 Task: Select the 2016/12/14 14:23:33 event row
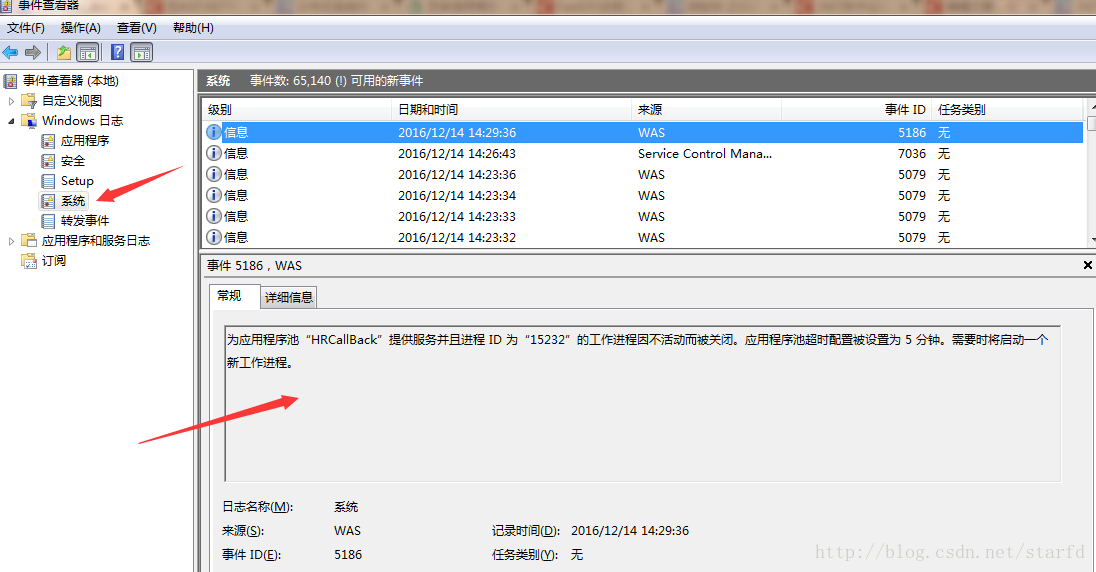click(x=644, y=216)
